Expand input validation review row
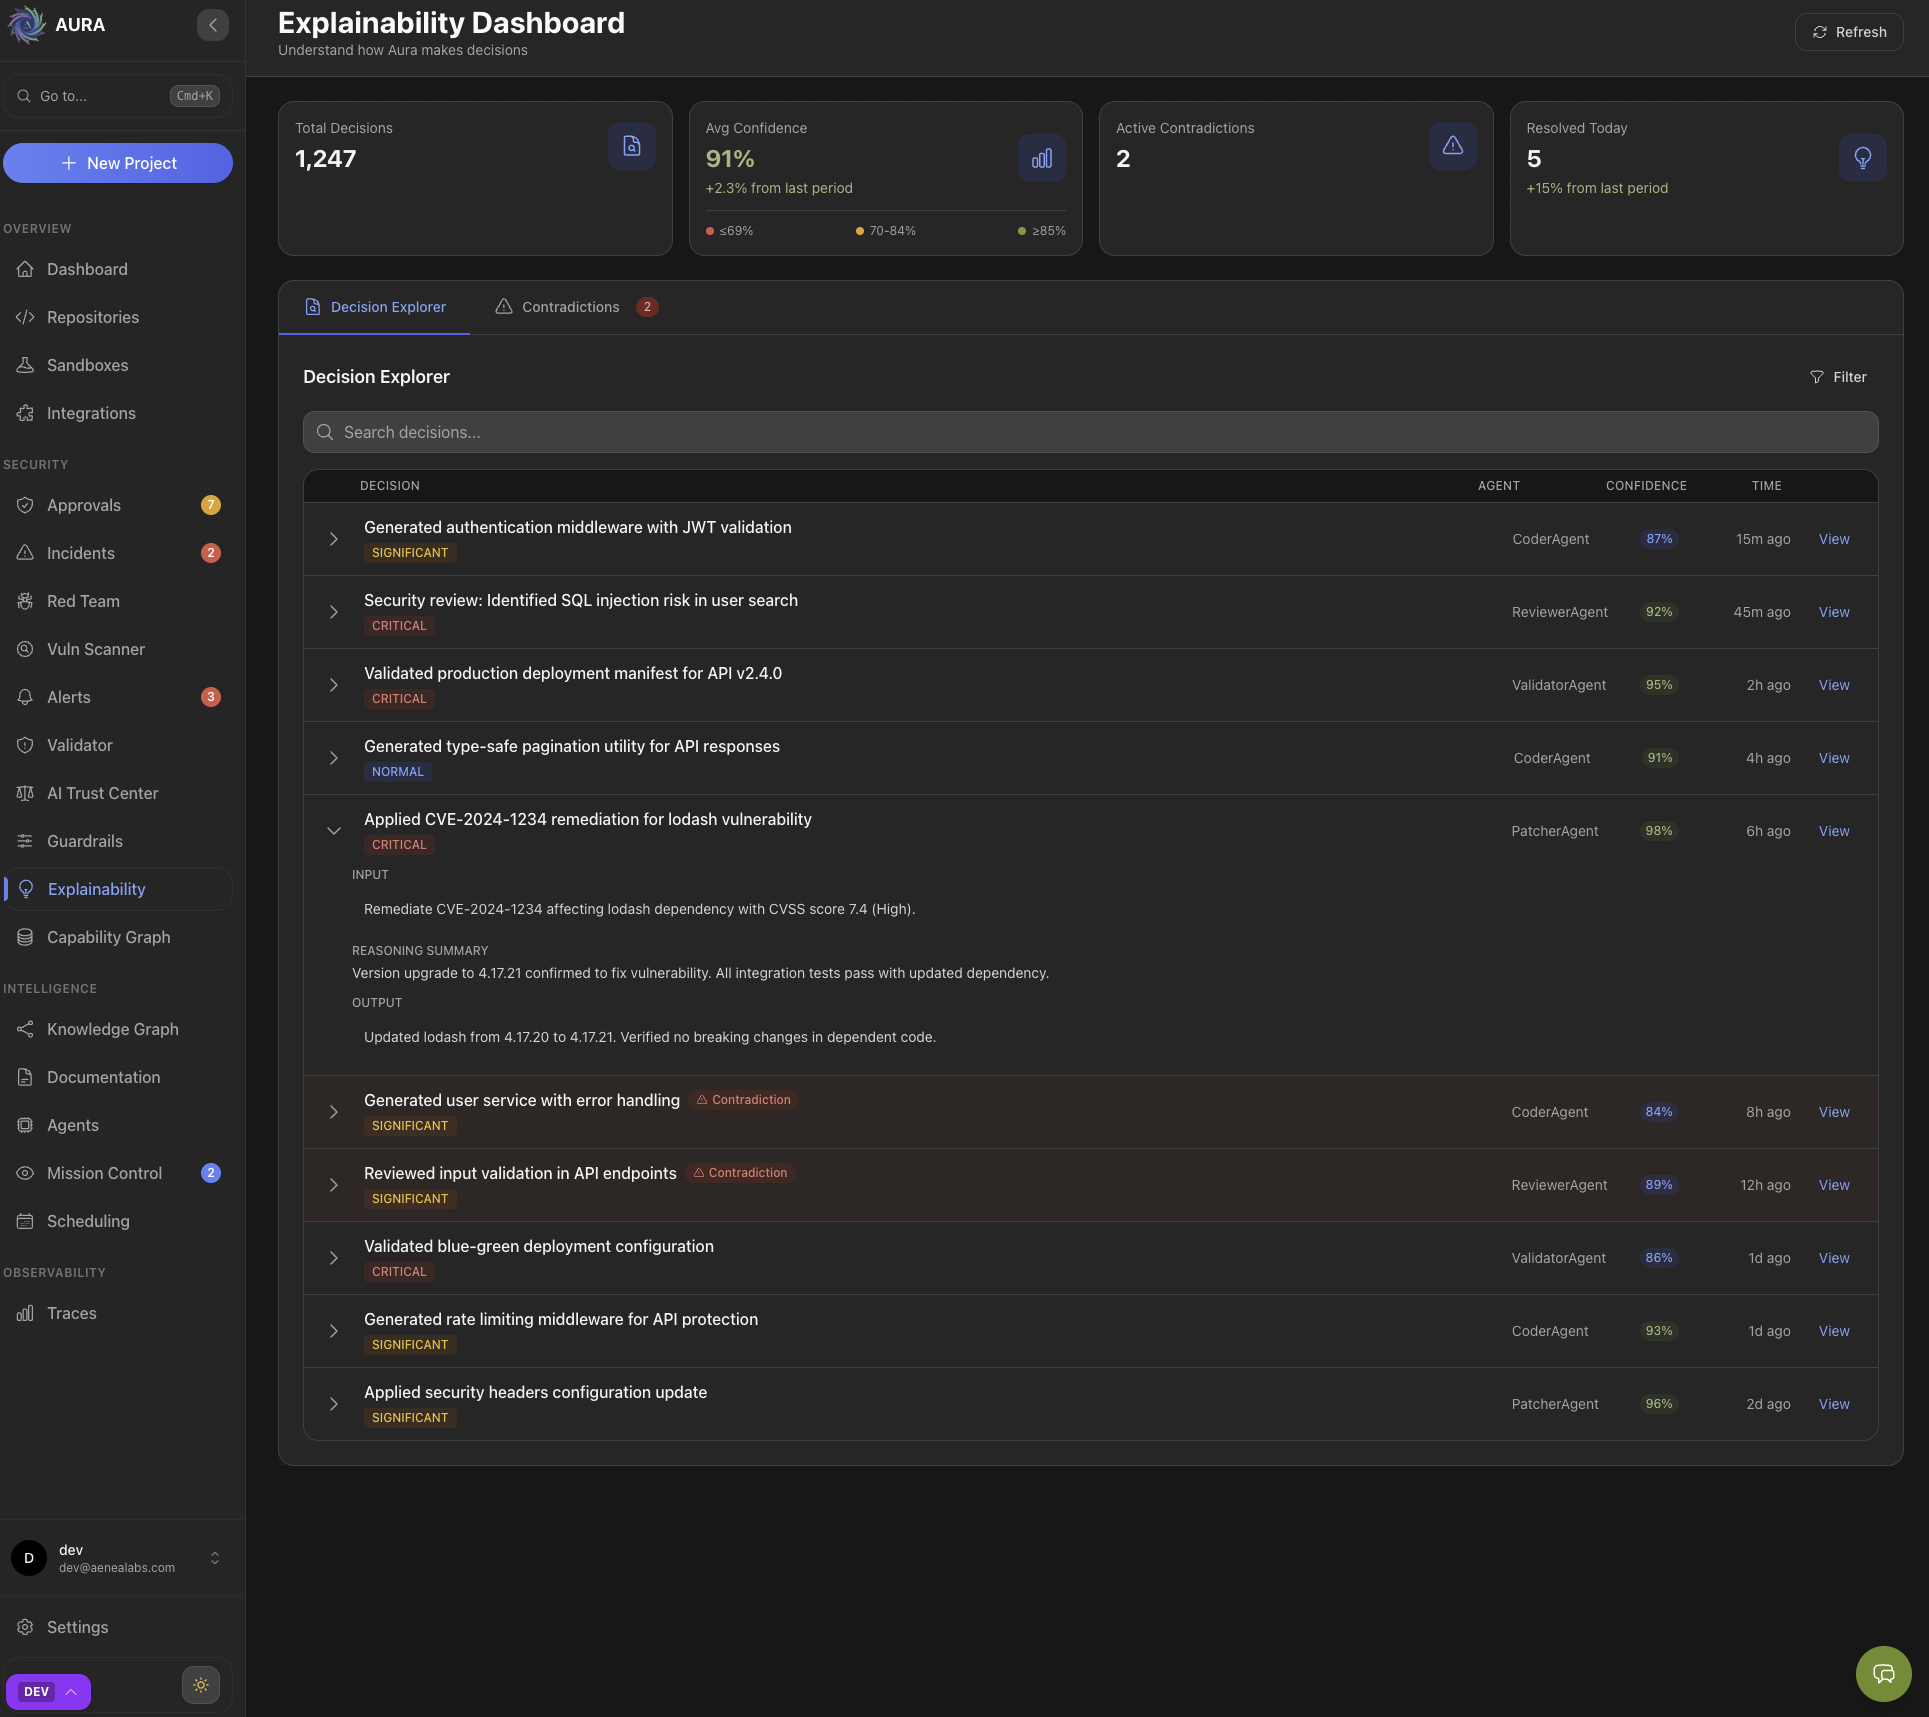Image resolution: width=1929 pixels, height=1717 pixels. [334, 1185]
